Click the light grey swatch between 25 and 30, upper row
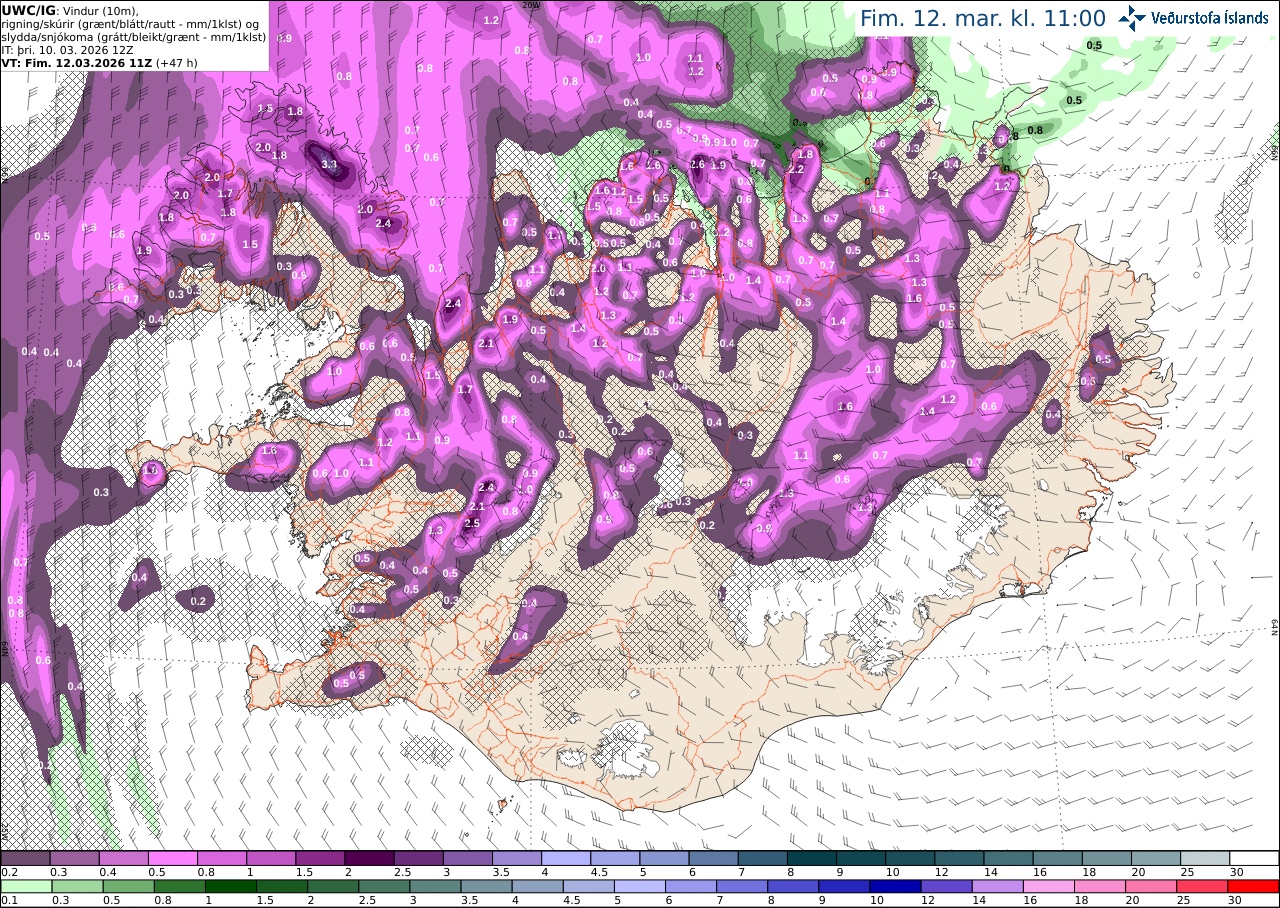This screenshot has height=908, width=1280. (1206, 858)
